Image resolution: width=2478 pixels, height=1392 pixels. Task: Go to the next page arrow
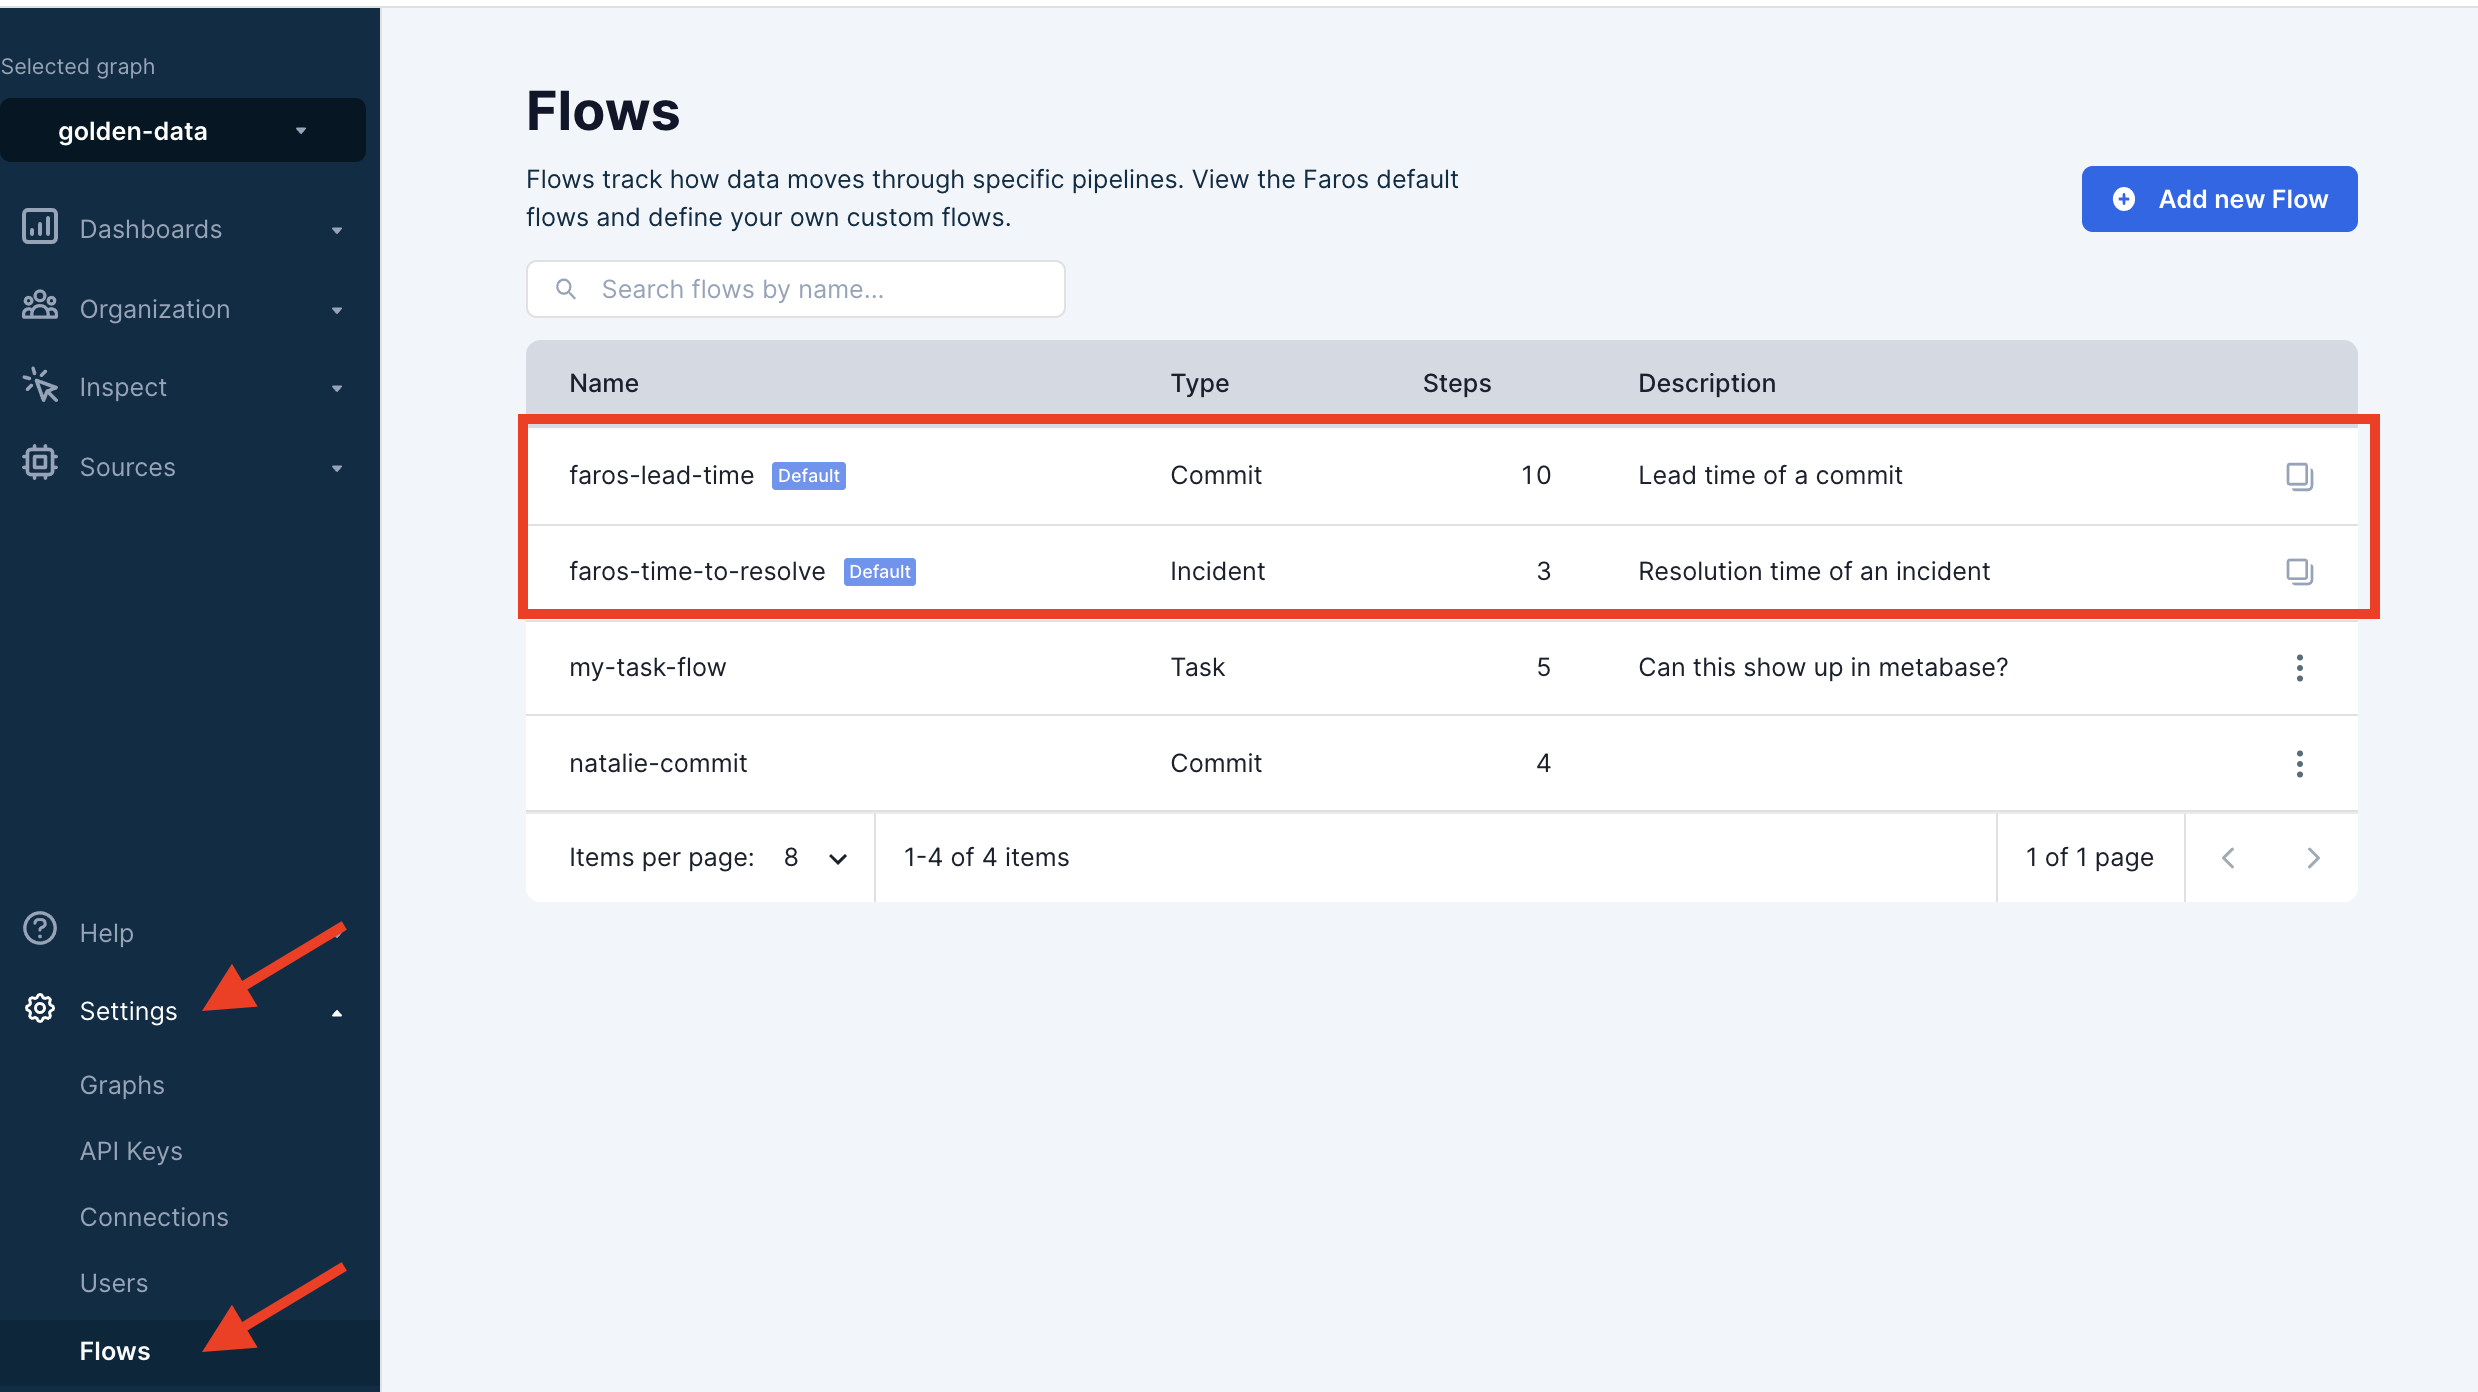(x=2313, y=858)
